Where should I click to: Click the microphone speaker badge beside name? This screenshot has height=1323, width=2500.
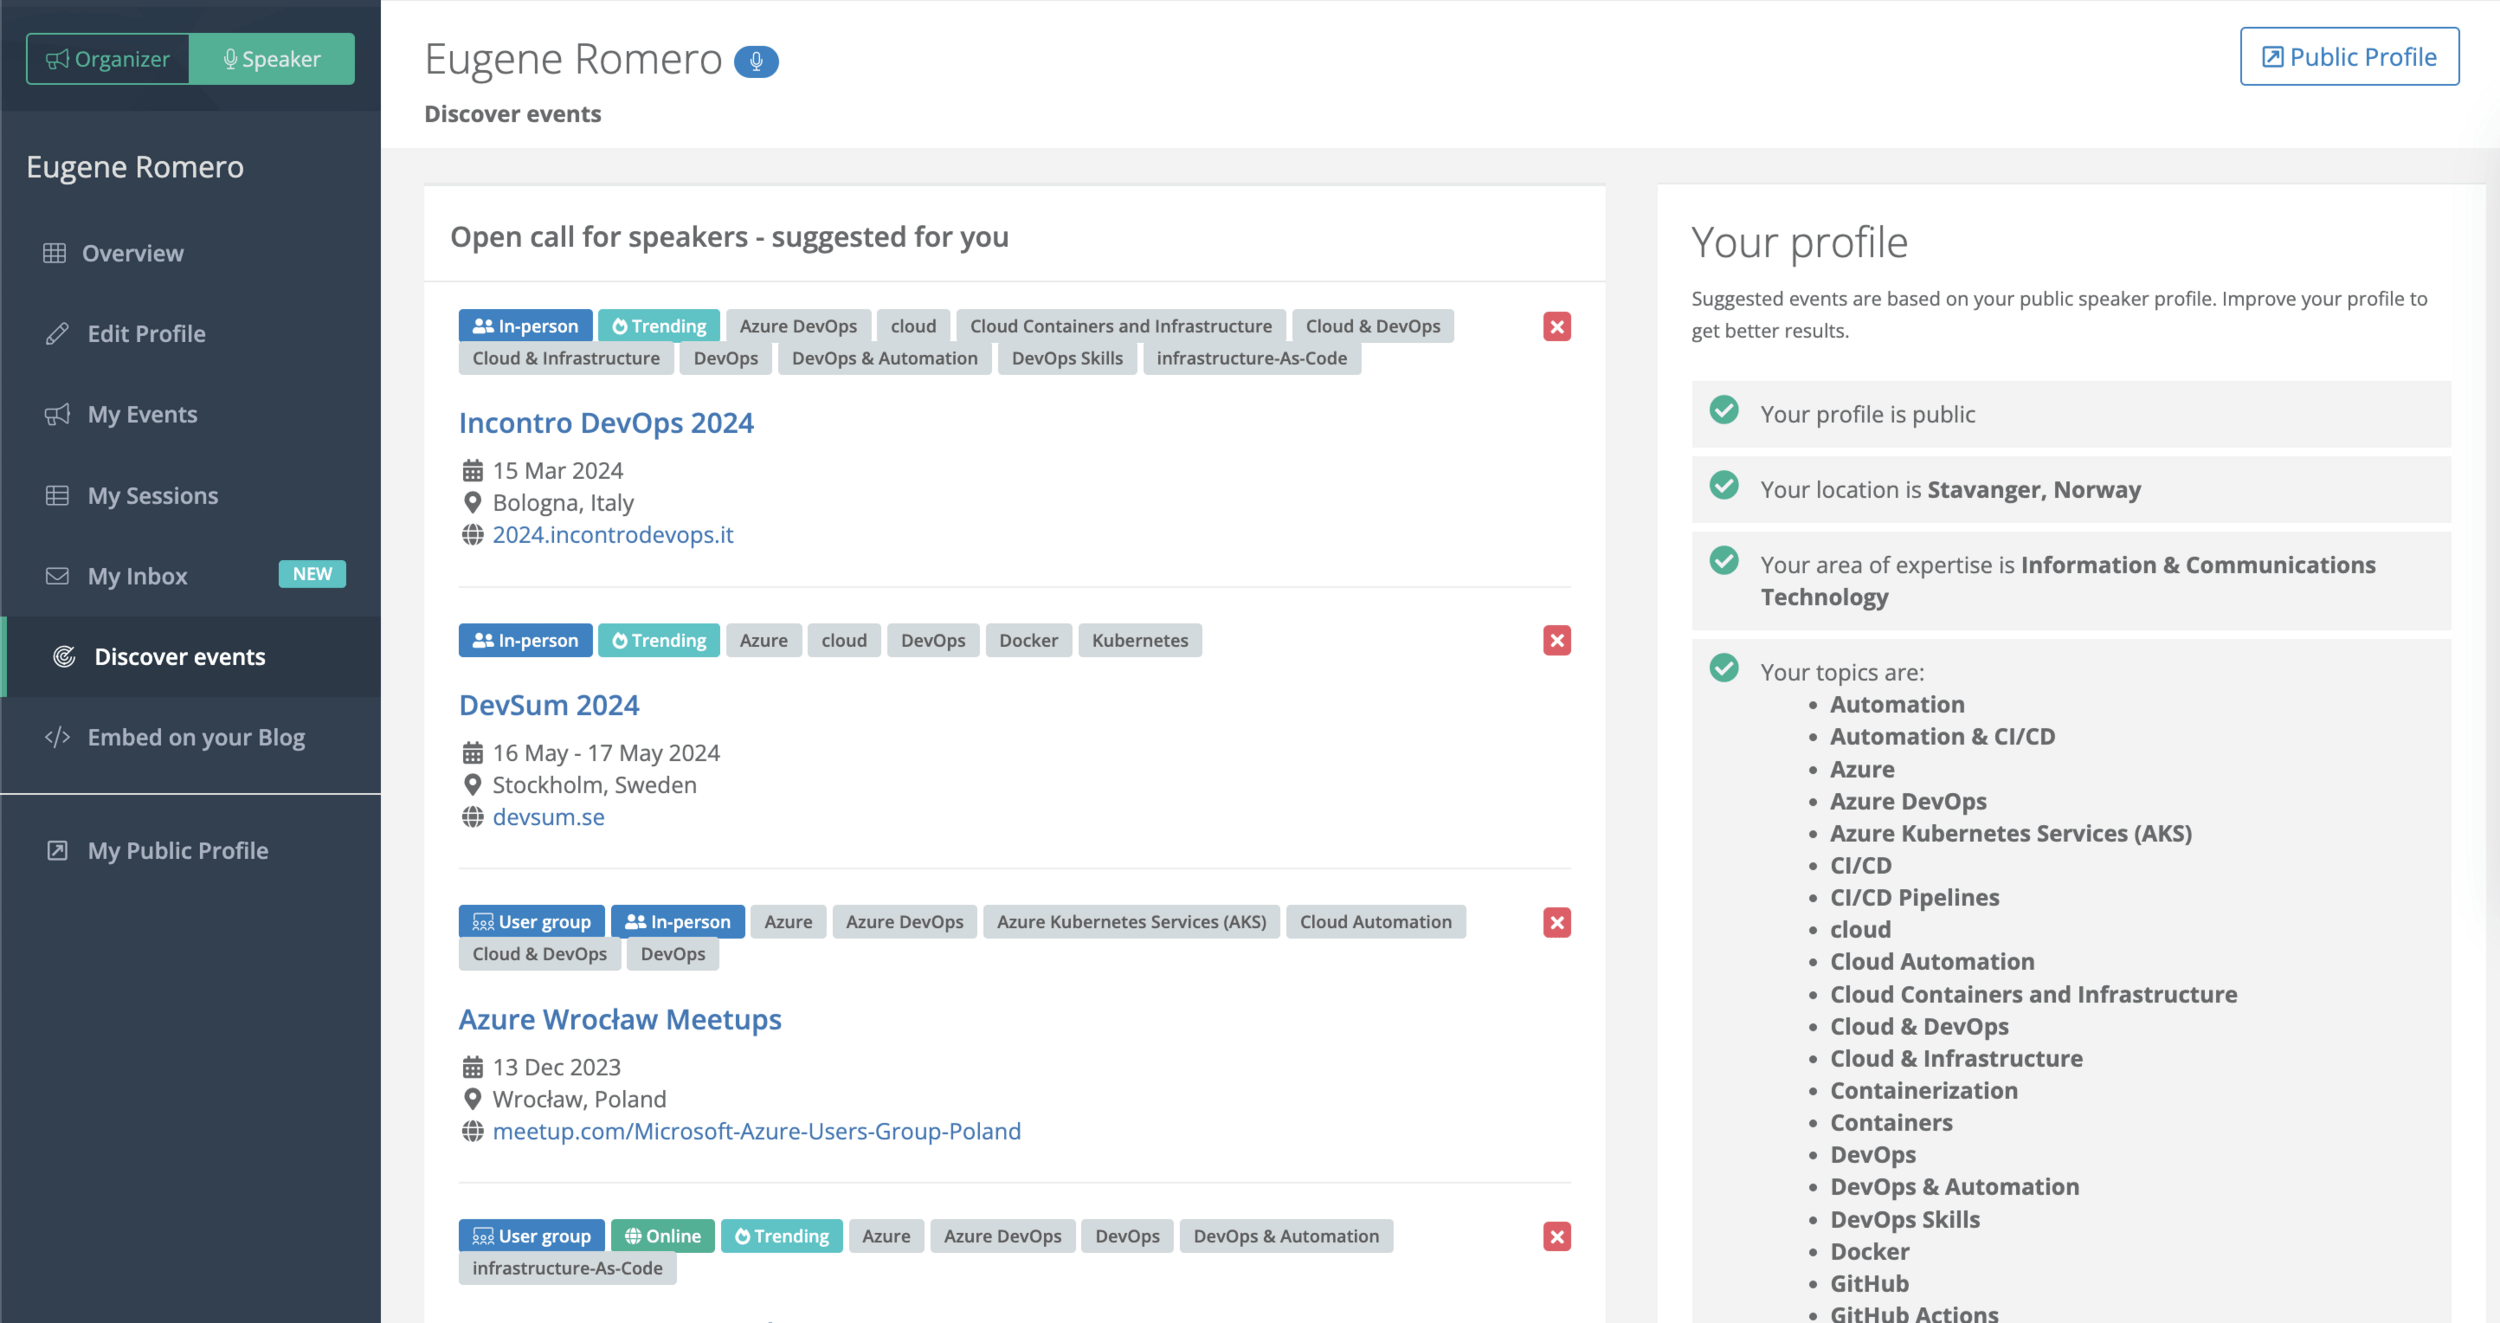point(756,62)
